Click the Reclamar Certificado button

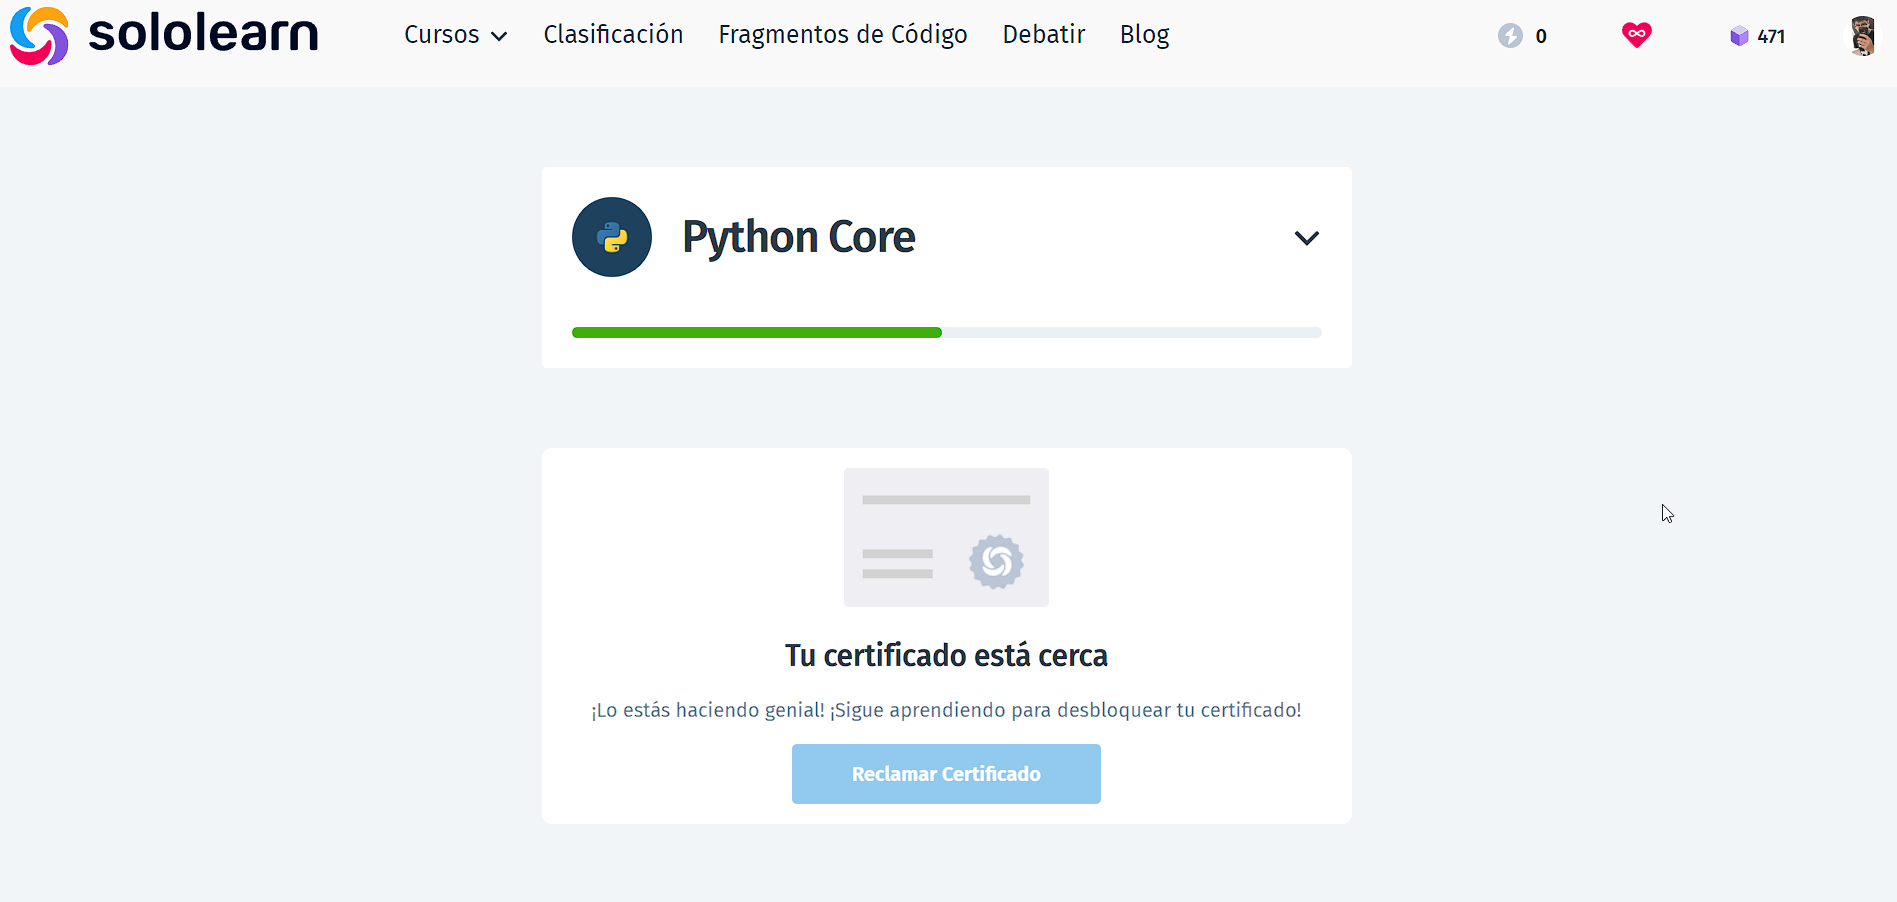[946, 774]
